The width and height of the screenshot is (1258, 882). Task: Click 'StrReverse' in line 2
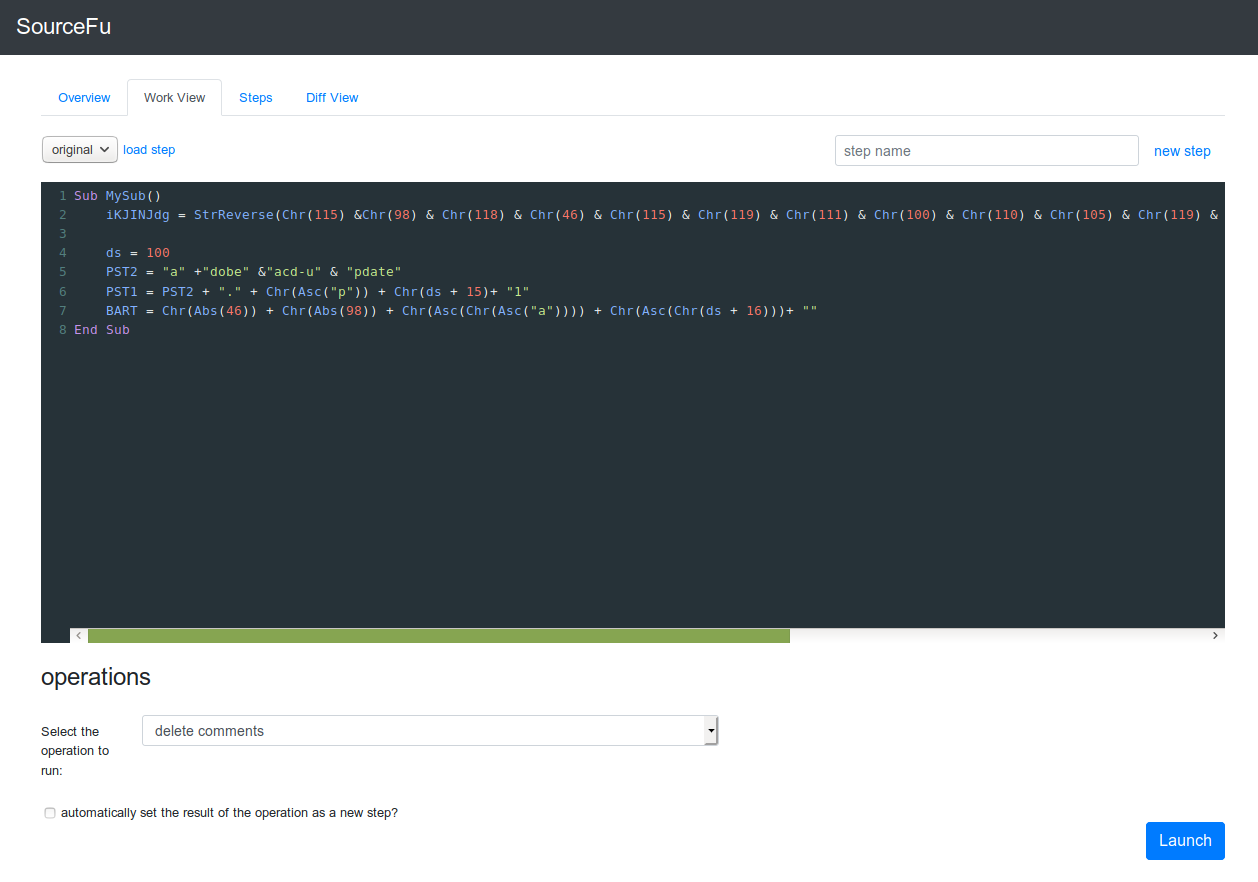pos(234,214)
